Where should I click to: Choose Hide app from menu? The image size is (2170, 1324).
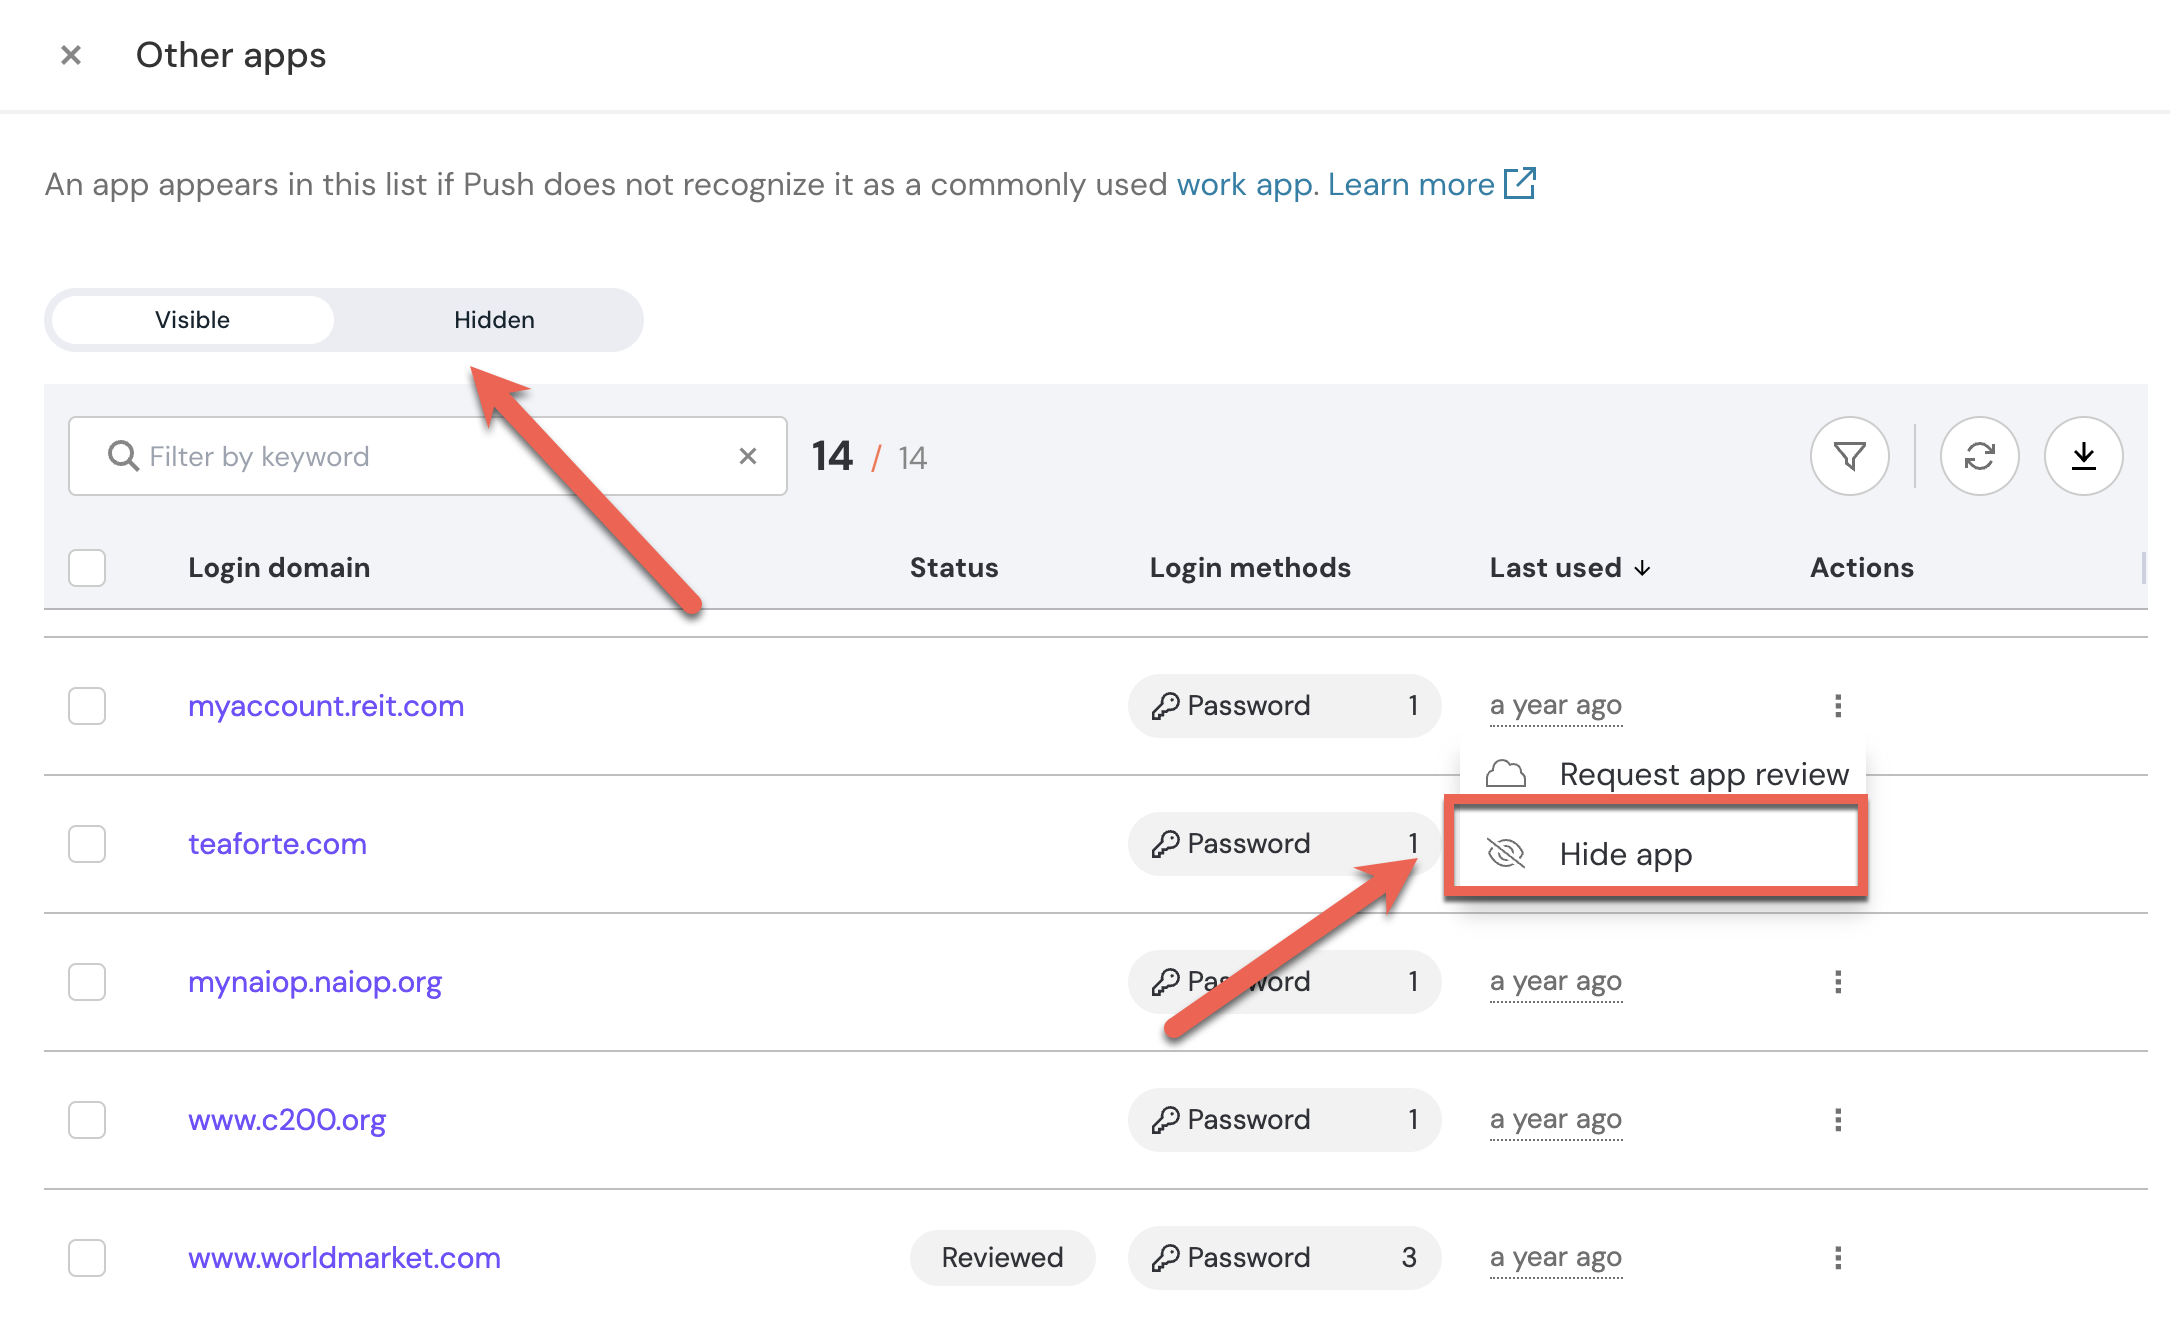(1656, 855)
